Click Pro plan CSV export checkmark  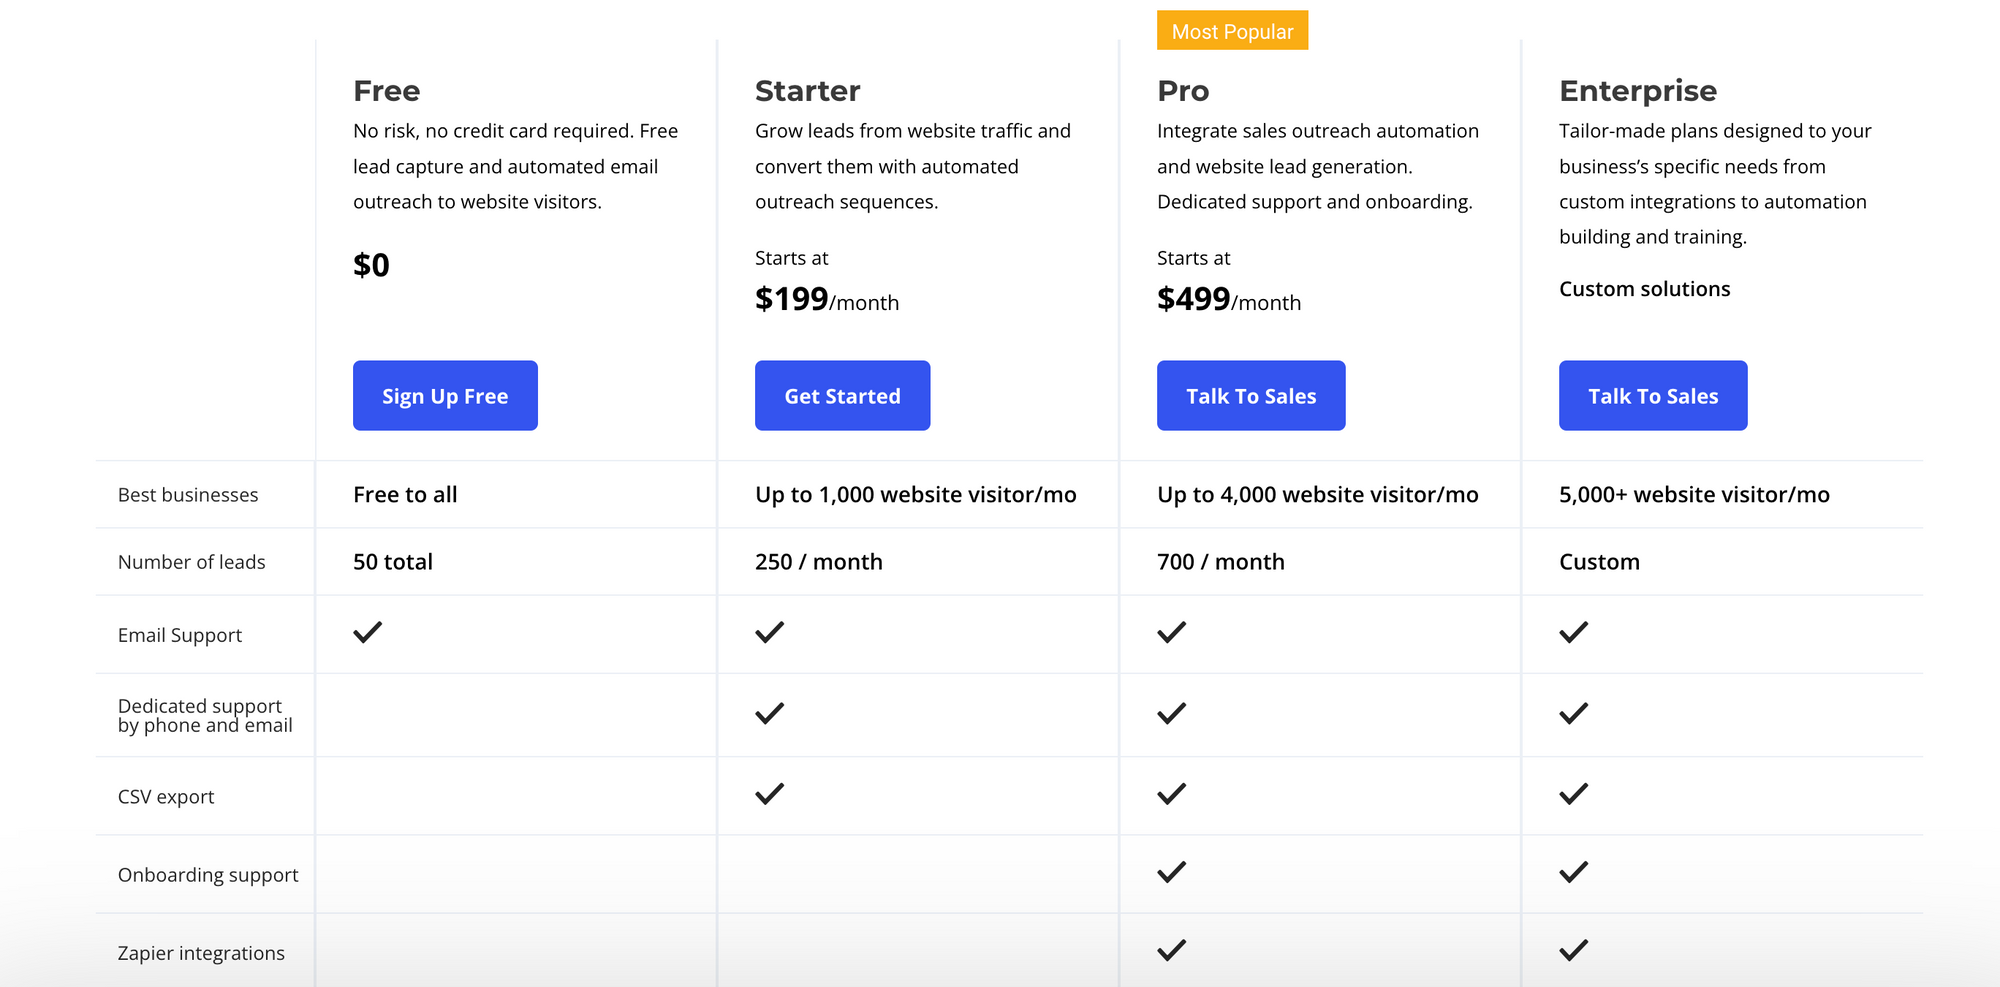pos(1172,794)
